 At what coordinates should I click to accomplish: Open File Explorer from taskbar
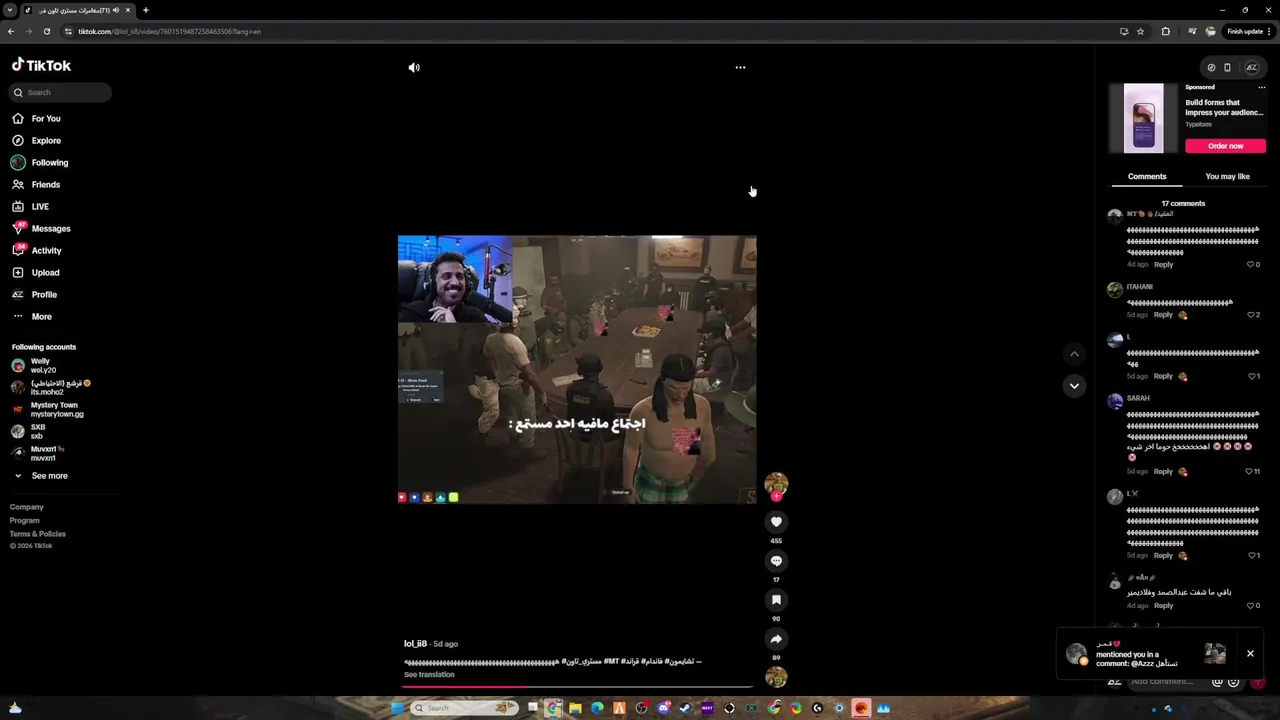(575, 708)
